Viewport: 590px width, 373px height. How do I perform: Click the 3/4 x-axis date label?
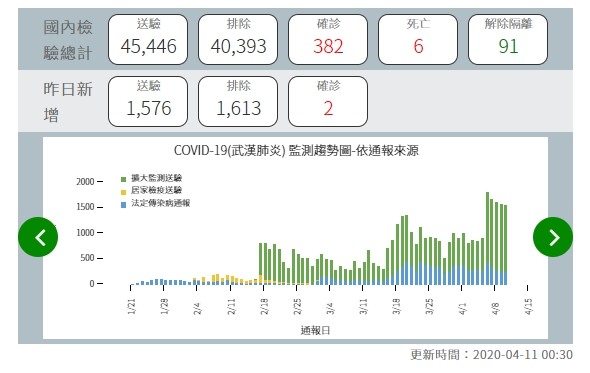[330, 308]
